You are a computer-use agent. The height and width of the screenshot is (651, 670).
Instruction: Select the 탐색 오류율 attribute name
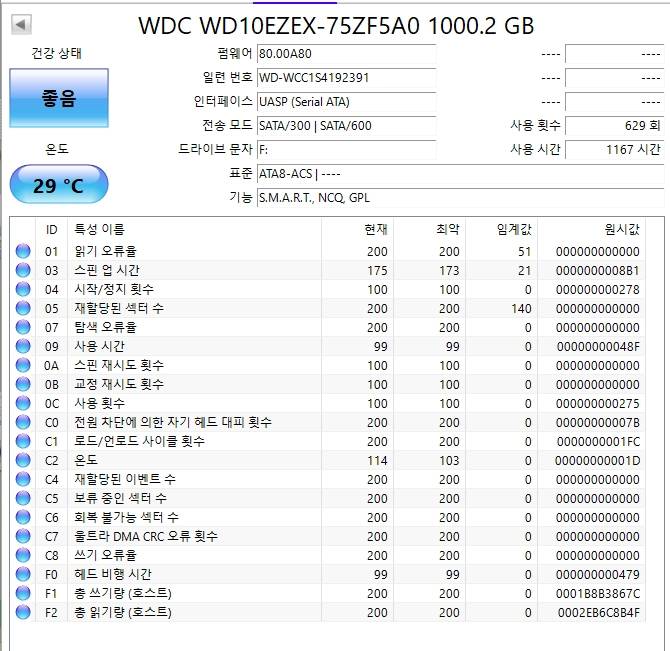coord(106,327)
